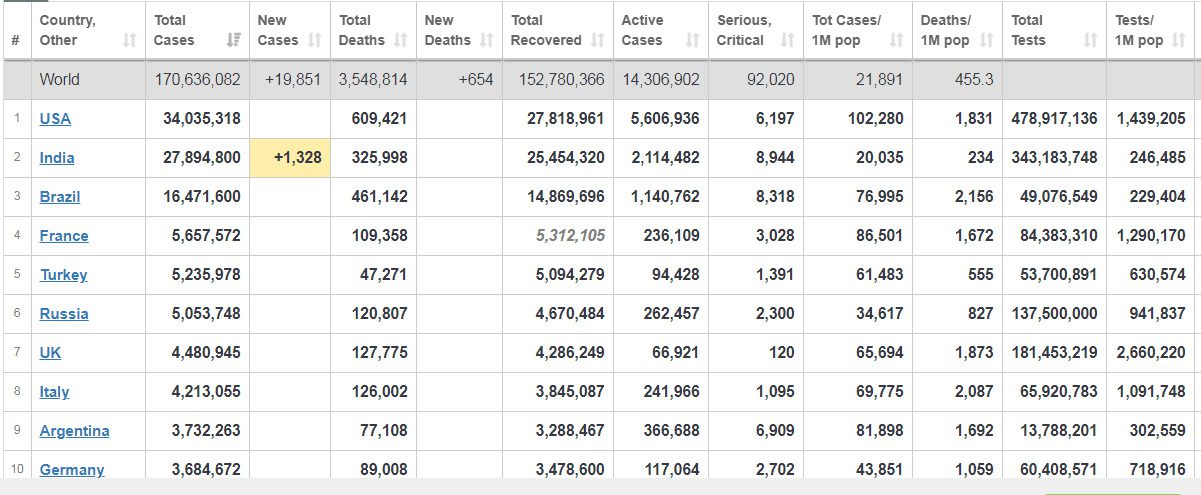Select World total cases 170,636,082

[x=197, y=79]
